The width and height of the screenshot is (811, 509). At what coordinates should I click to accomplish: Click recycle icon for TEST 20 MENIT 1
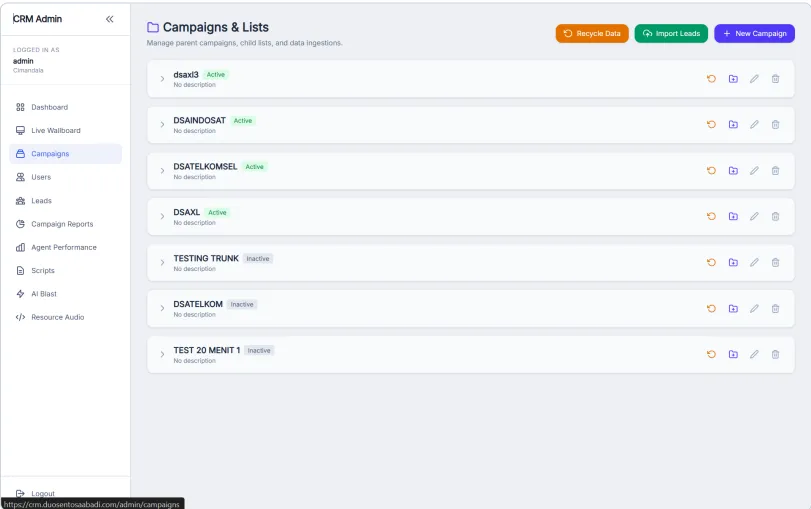pos(711,354)
